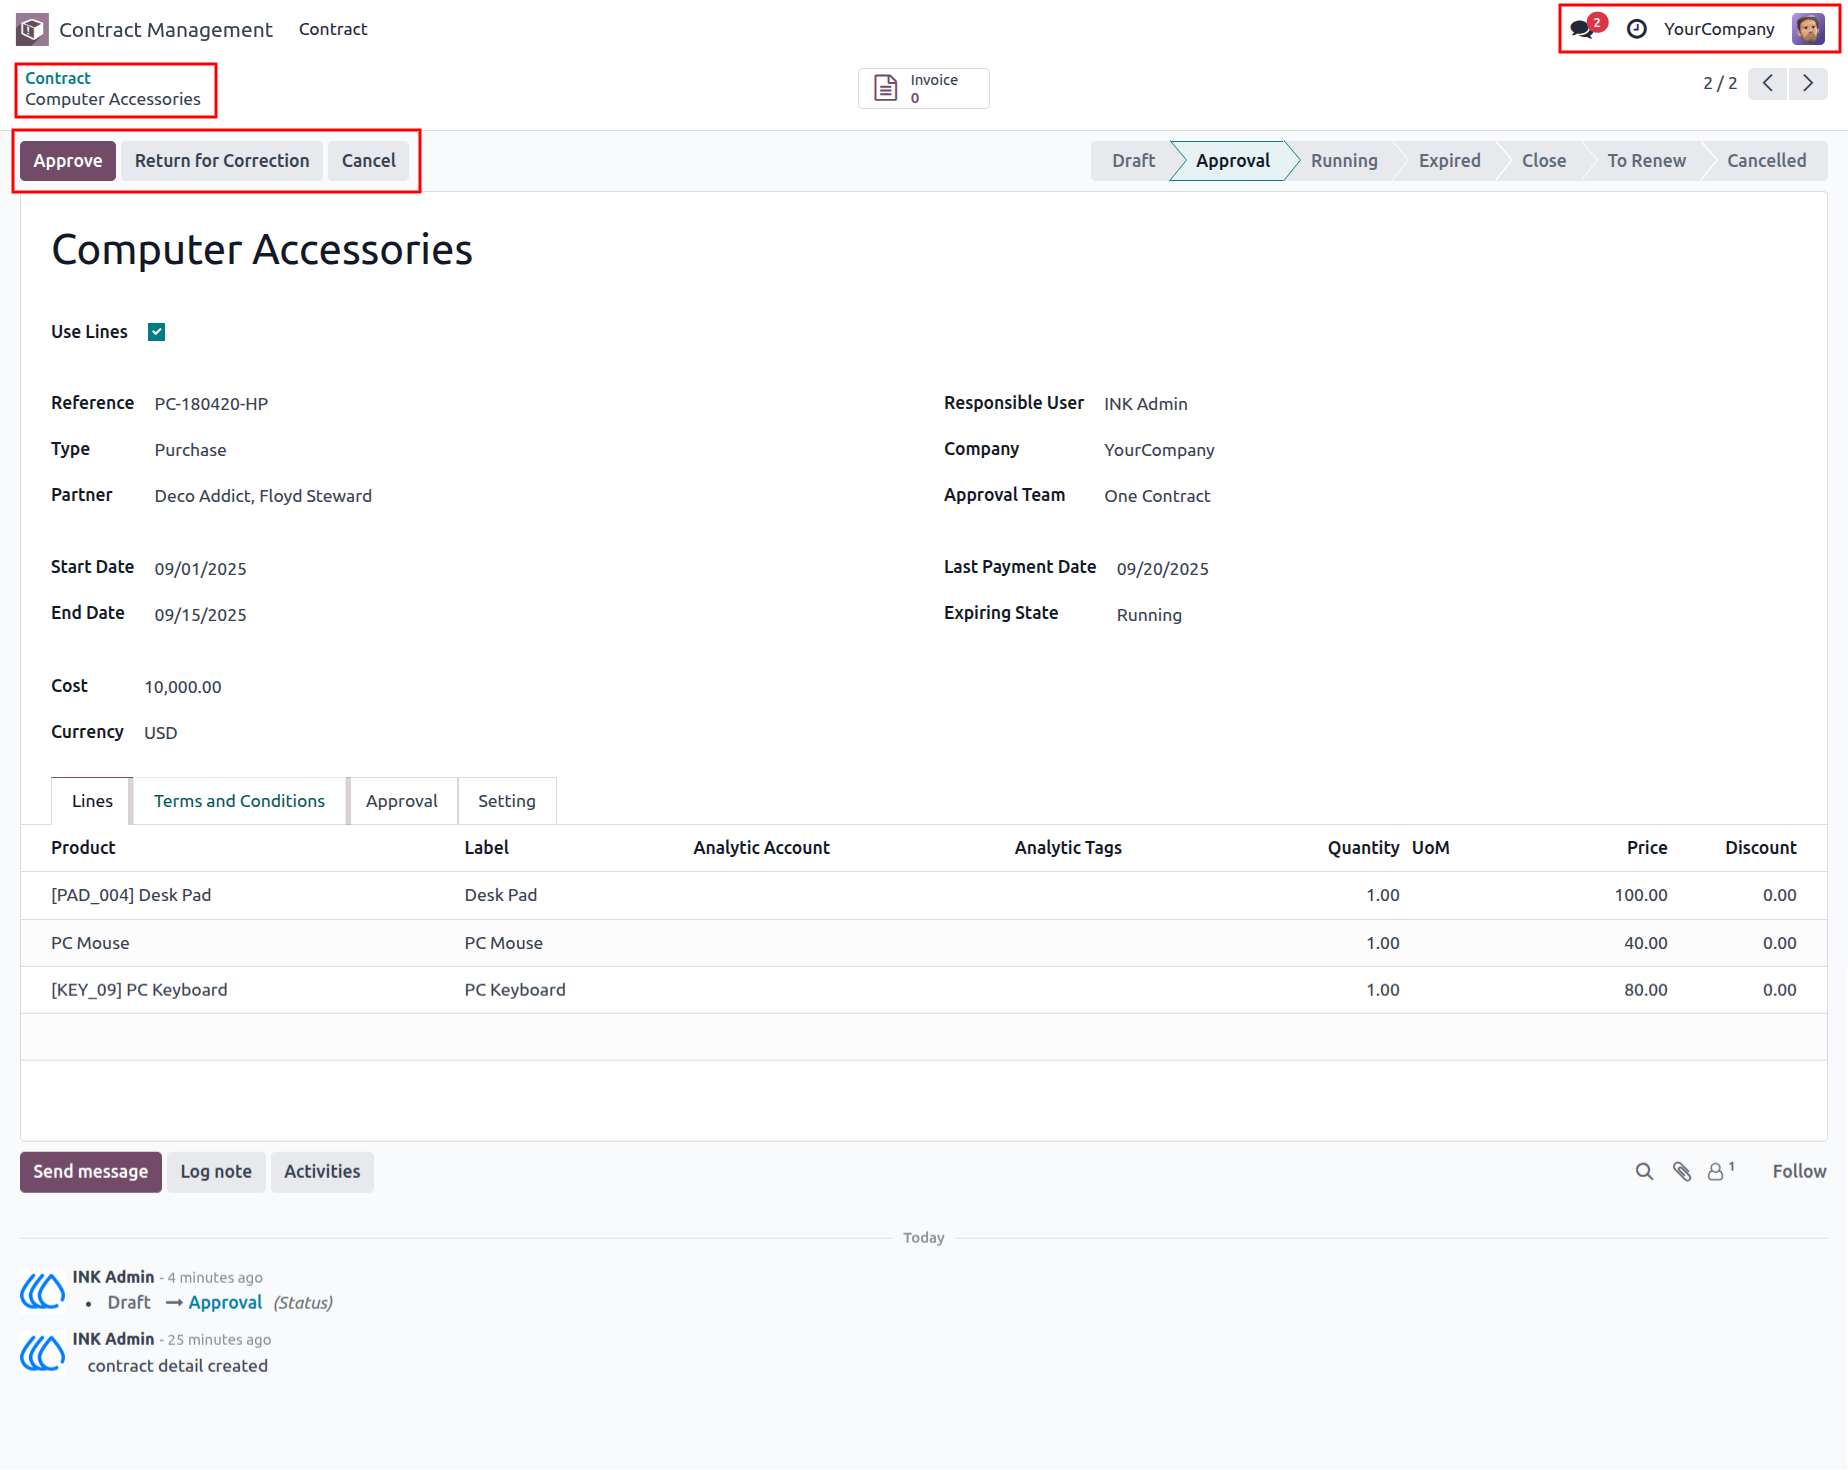
Task: Open the YourCompany company switcher
Action: point(1718,29)
